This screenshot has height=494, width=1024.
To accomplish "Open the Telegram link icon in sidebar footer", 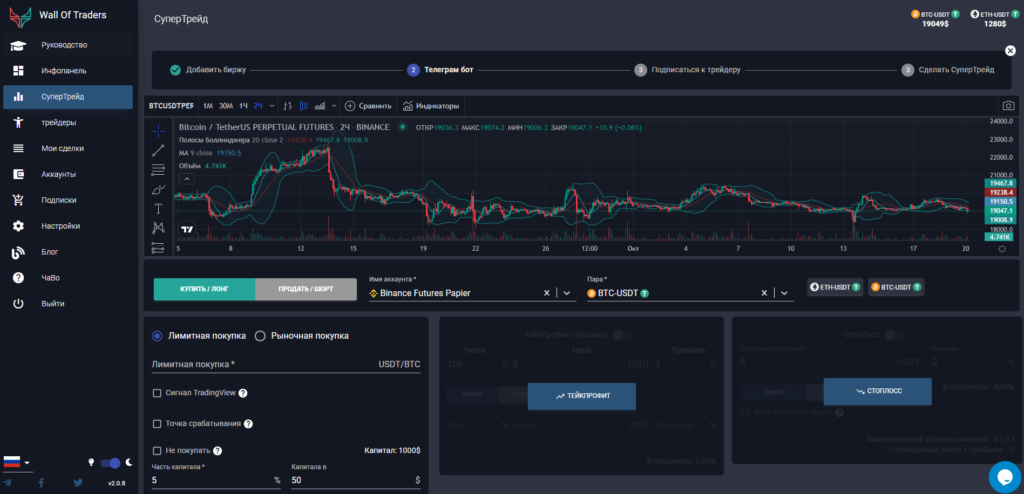I will pyautogui.click(x=8, y=483).
